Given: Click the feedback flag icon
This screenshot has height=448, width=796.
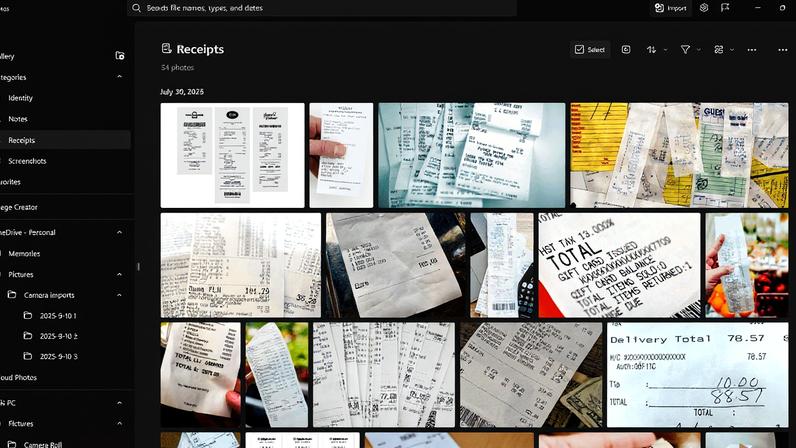Looking at the screenshot, I should (725, 8).
